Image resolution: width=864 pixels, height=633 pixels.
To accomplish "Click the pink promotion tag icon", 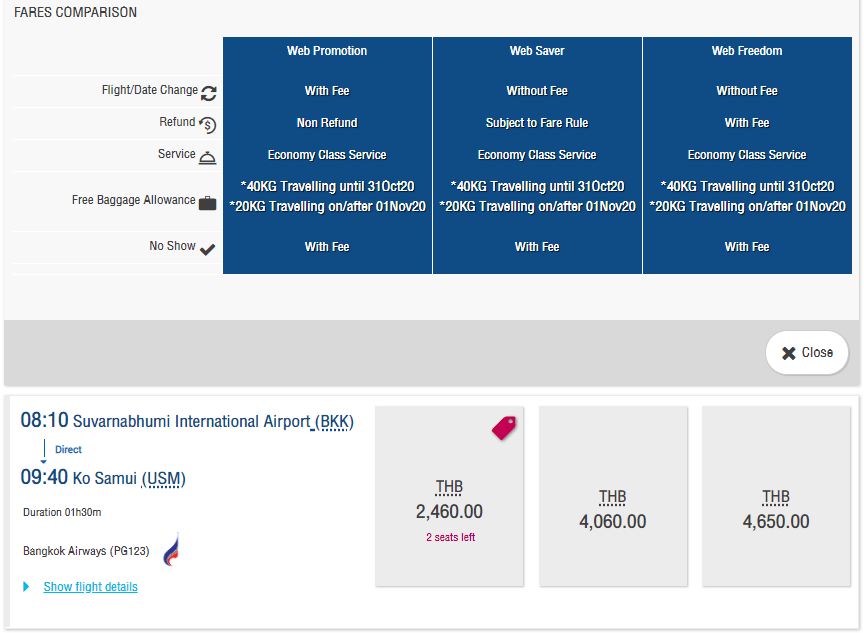I will [x=504, y=428].
